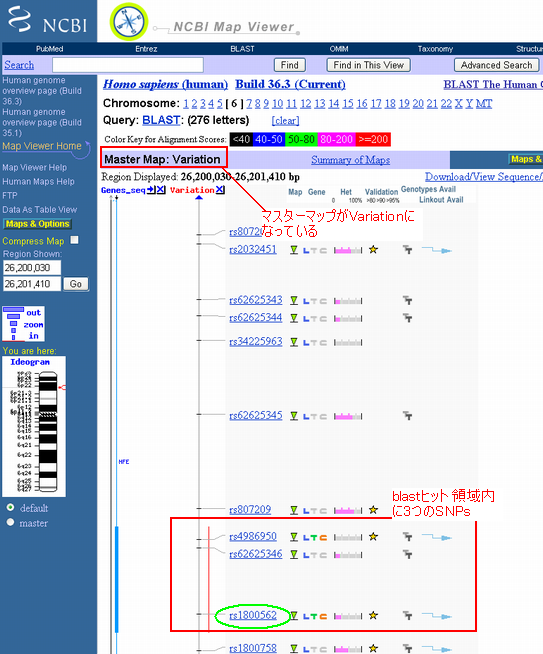Click the star validation icon for rs2032451

coord(373,250)
